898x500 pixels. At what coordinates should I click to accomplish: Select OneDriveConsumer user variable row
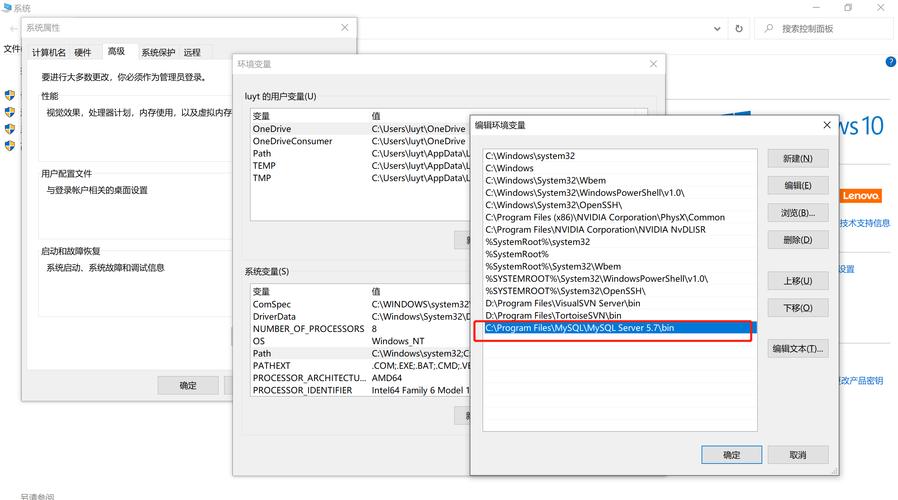(360, 141)
